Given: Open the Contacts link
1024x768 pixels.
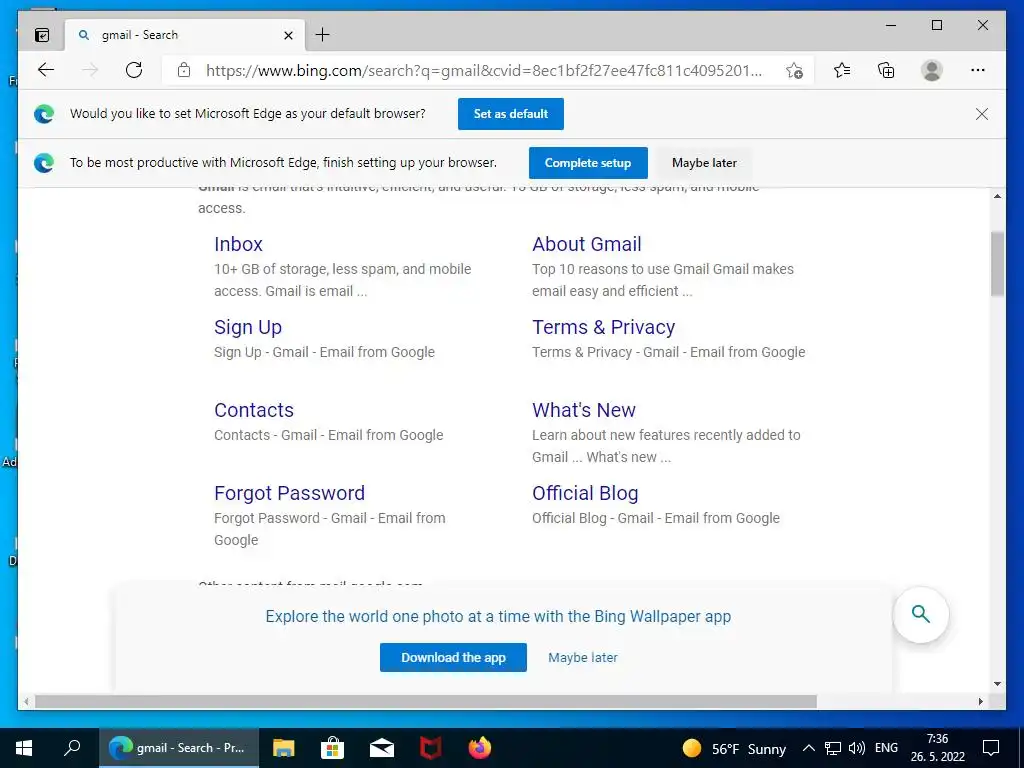Looking at the screenshot, I should (254, 410).
